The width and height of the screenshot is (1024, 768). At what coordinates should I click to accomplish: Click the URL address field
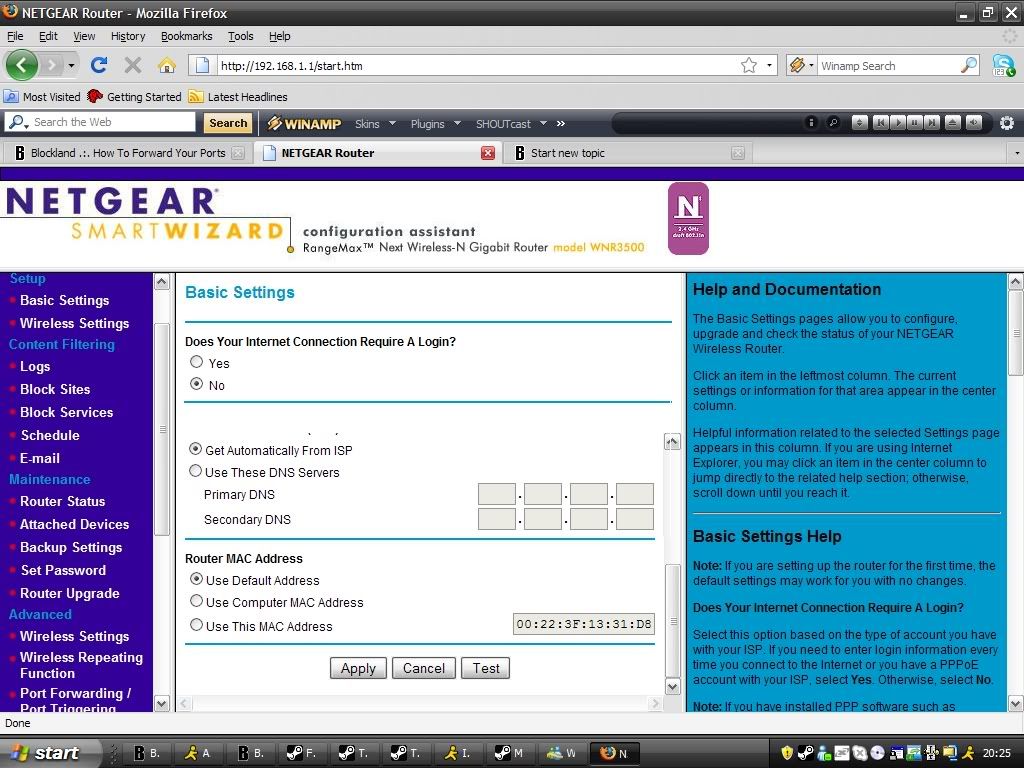coord(477,65)
